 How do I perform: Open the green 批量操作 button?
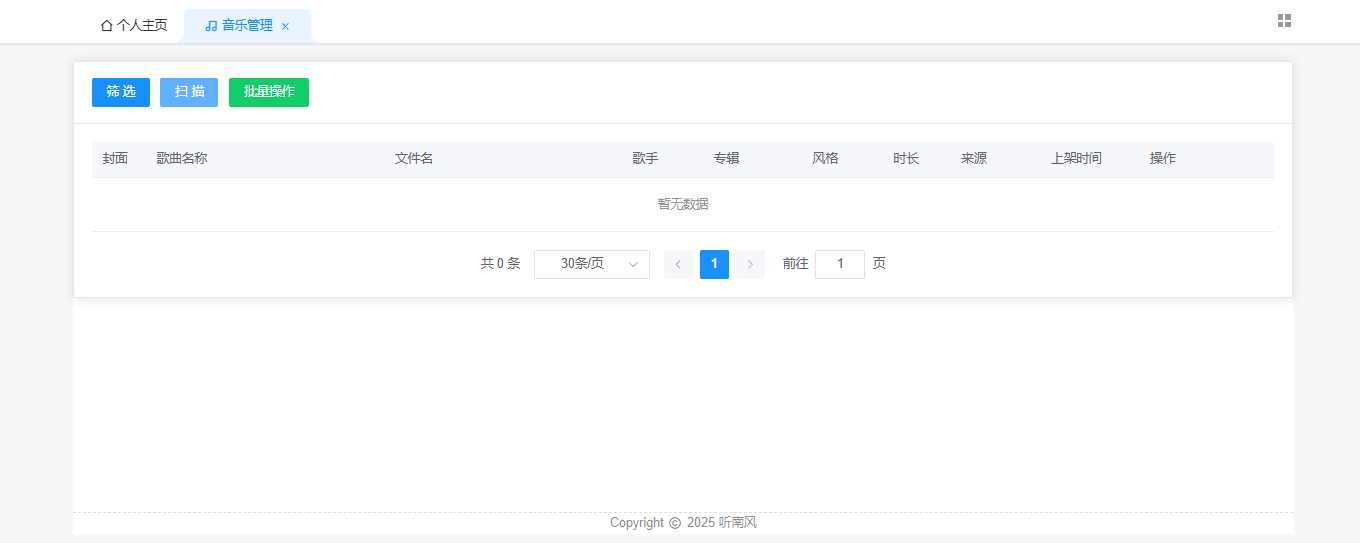(269, 92)
